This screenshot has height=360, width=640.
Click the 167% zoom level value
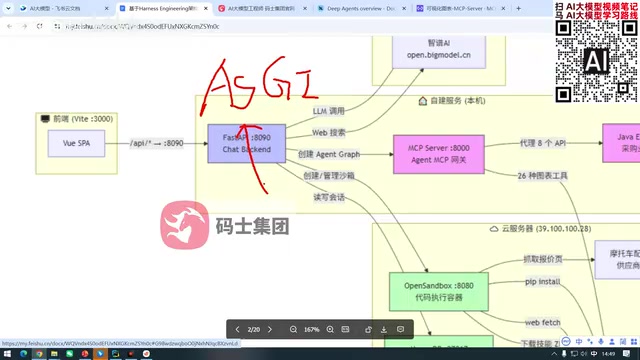[x=311, y=329]
